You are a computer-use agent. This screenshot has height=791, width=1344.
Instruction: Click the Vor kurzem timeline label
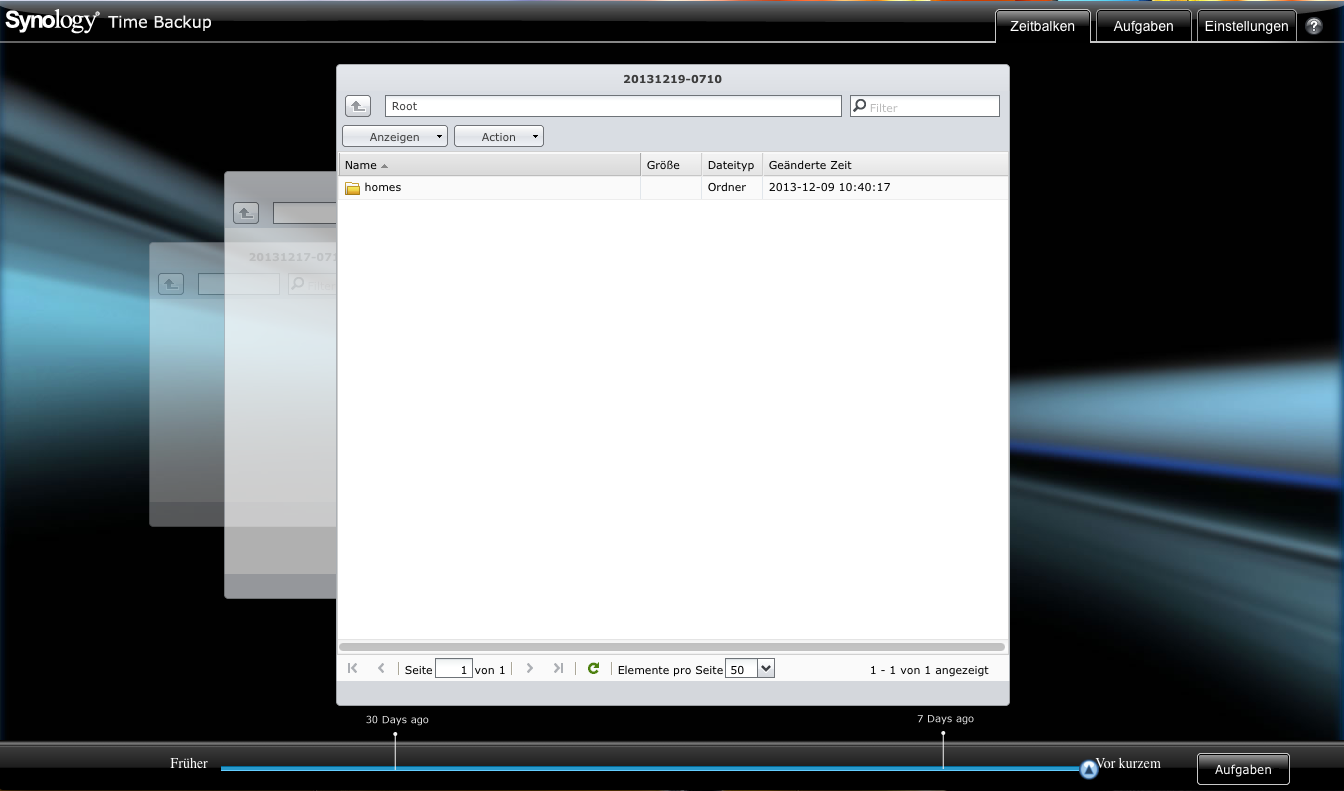tap(1128, 763)
